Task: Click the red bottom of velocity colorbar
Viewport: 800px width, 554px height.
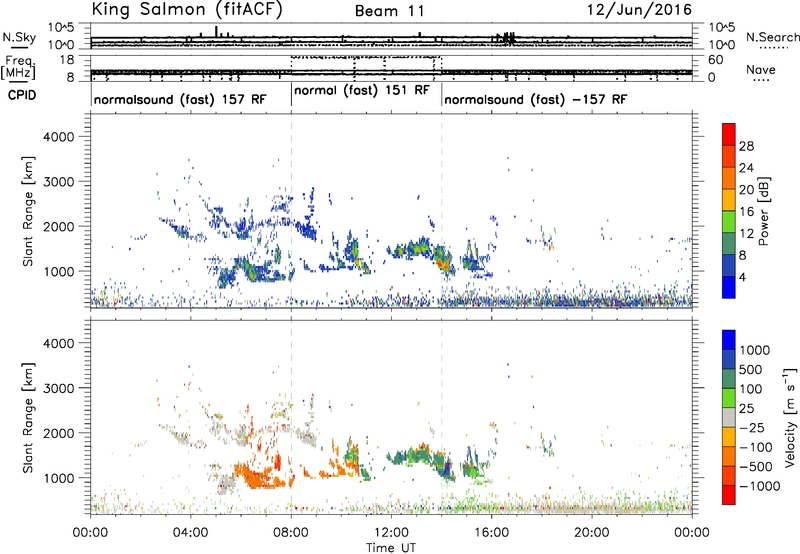Action: [729, 495]
